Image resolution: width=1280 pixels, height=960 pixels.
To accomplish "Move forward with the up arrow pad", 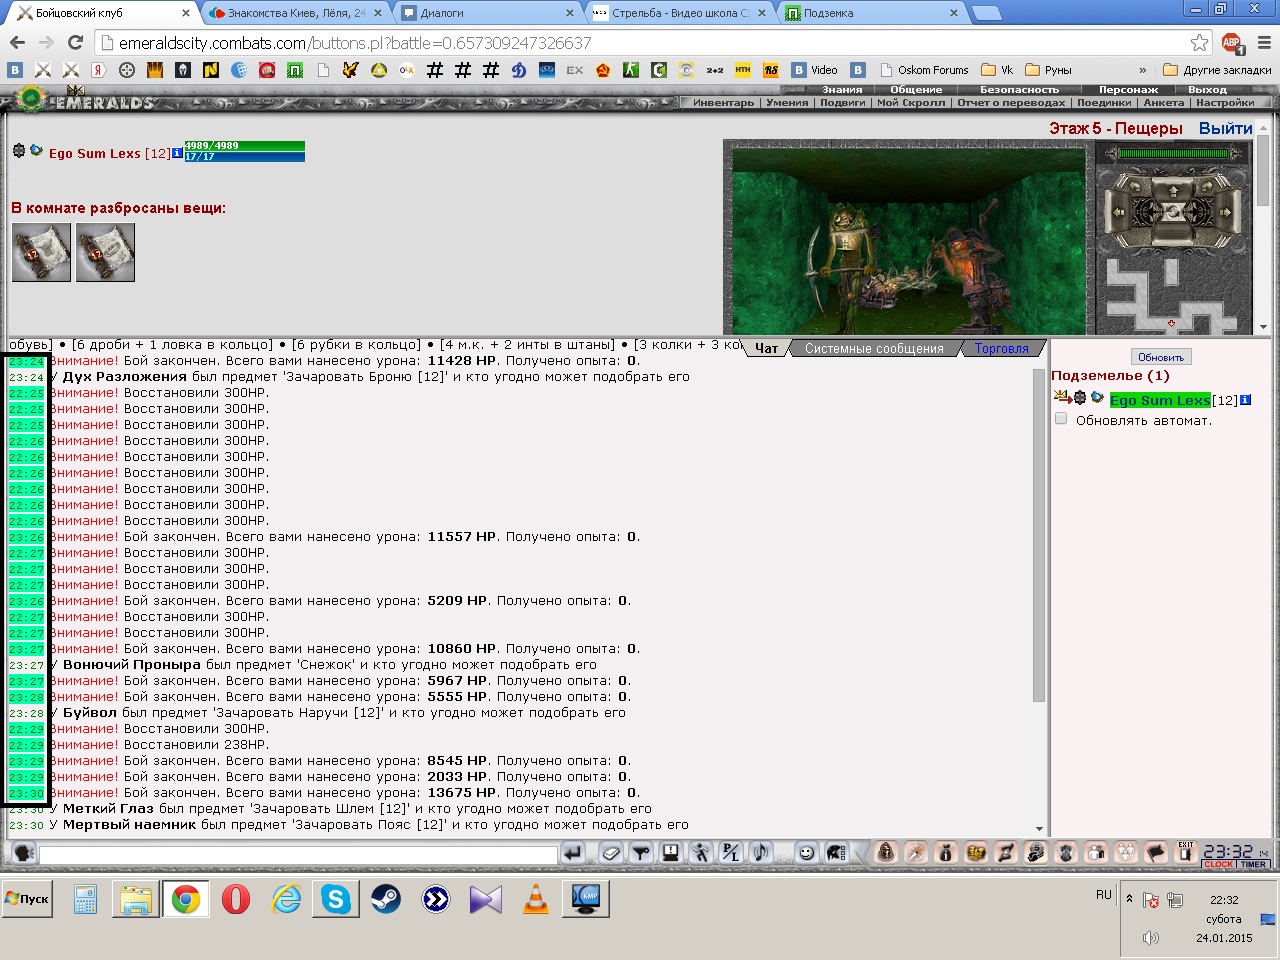I will click(x=1173, y=190).
